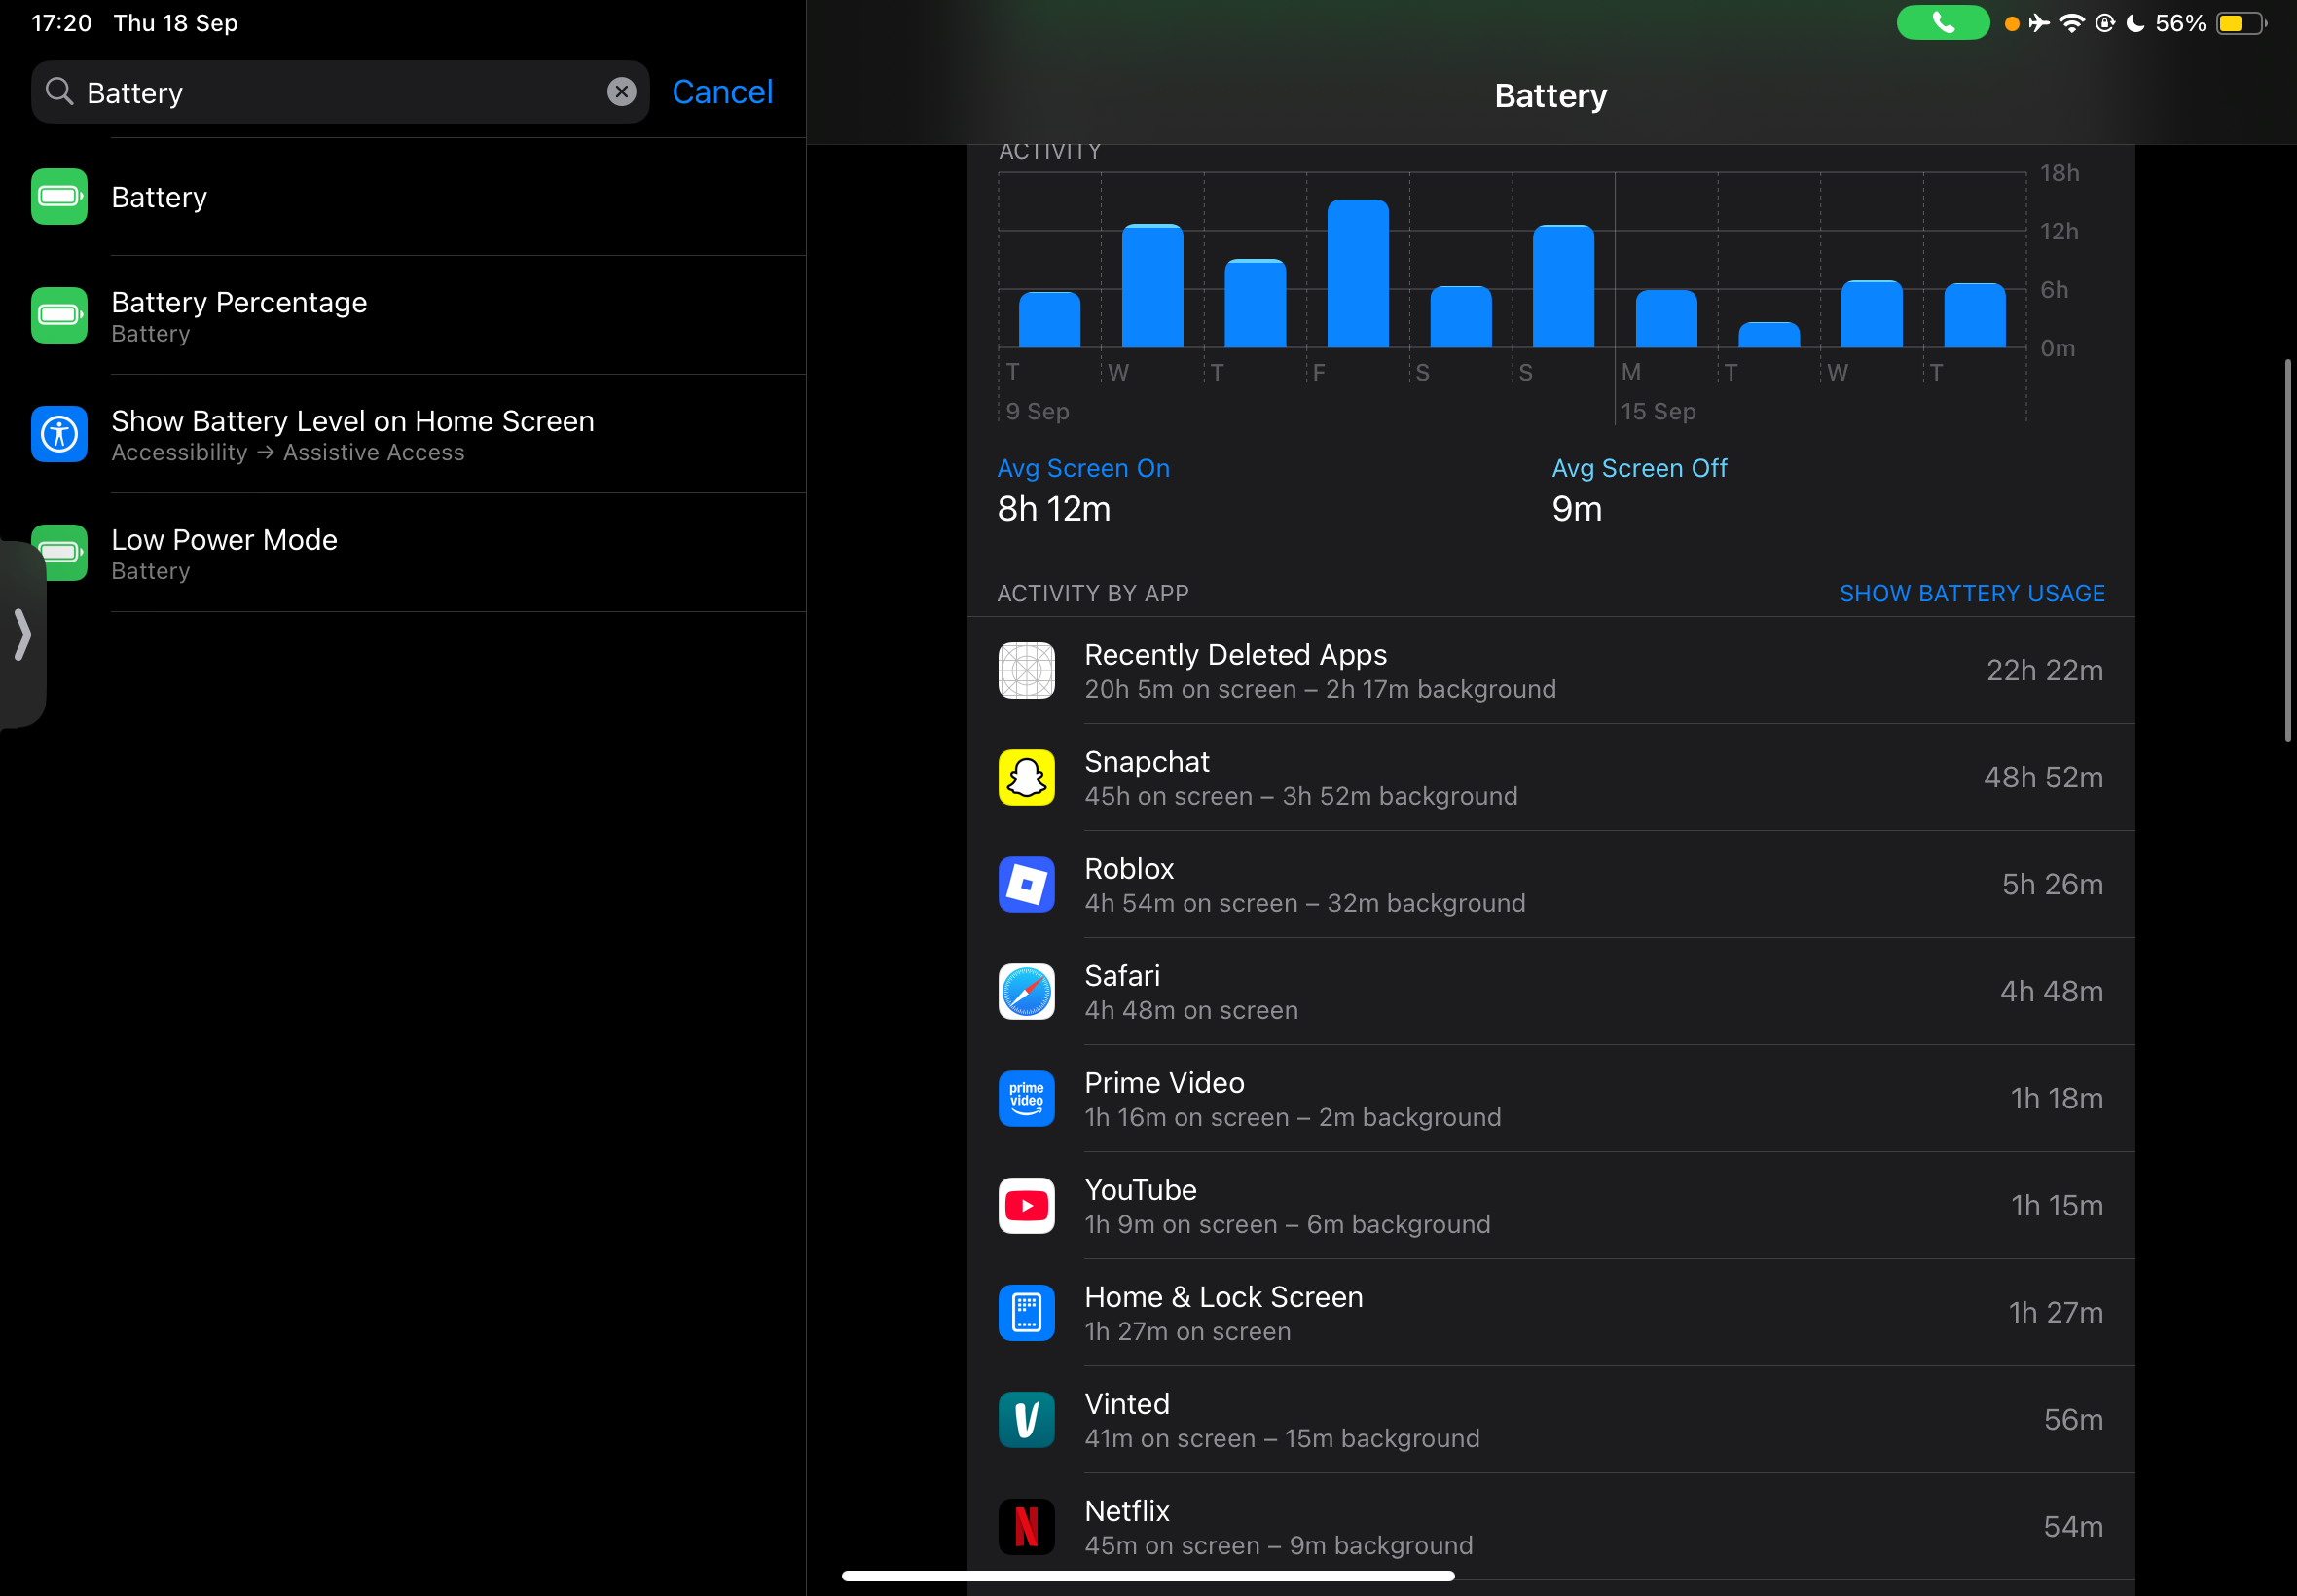Tap the Home & Lock Screen icon
Screen dimensions: 2297x1596
(1026, 1312)
